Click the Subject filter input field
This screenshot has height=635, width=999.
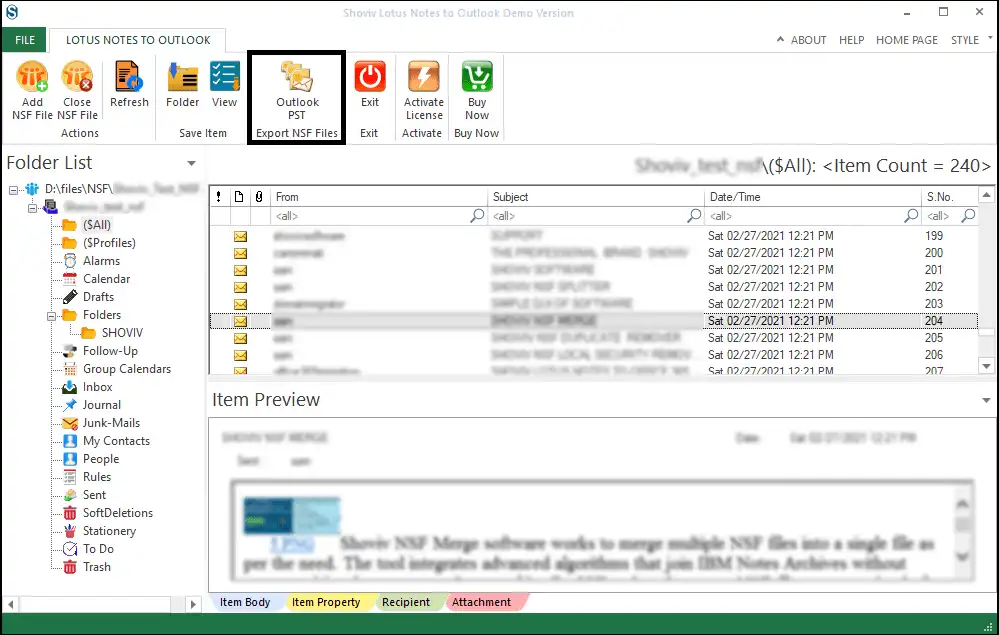(588, 216)
